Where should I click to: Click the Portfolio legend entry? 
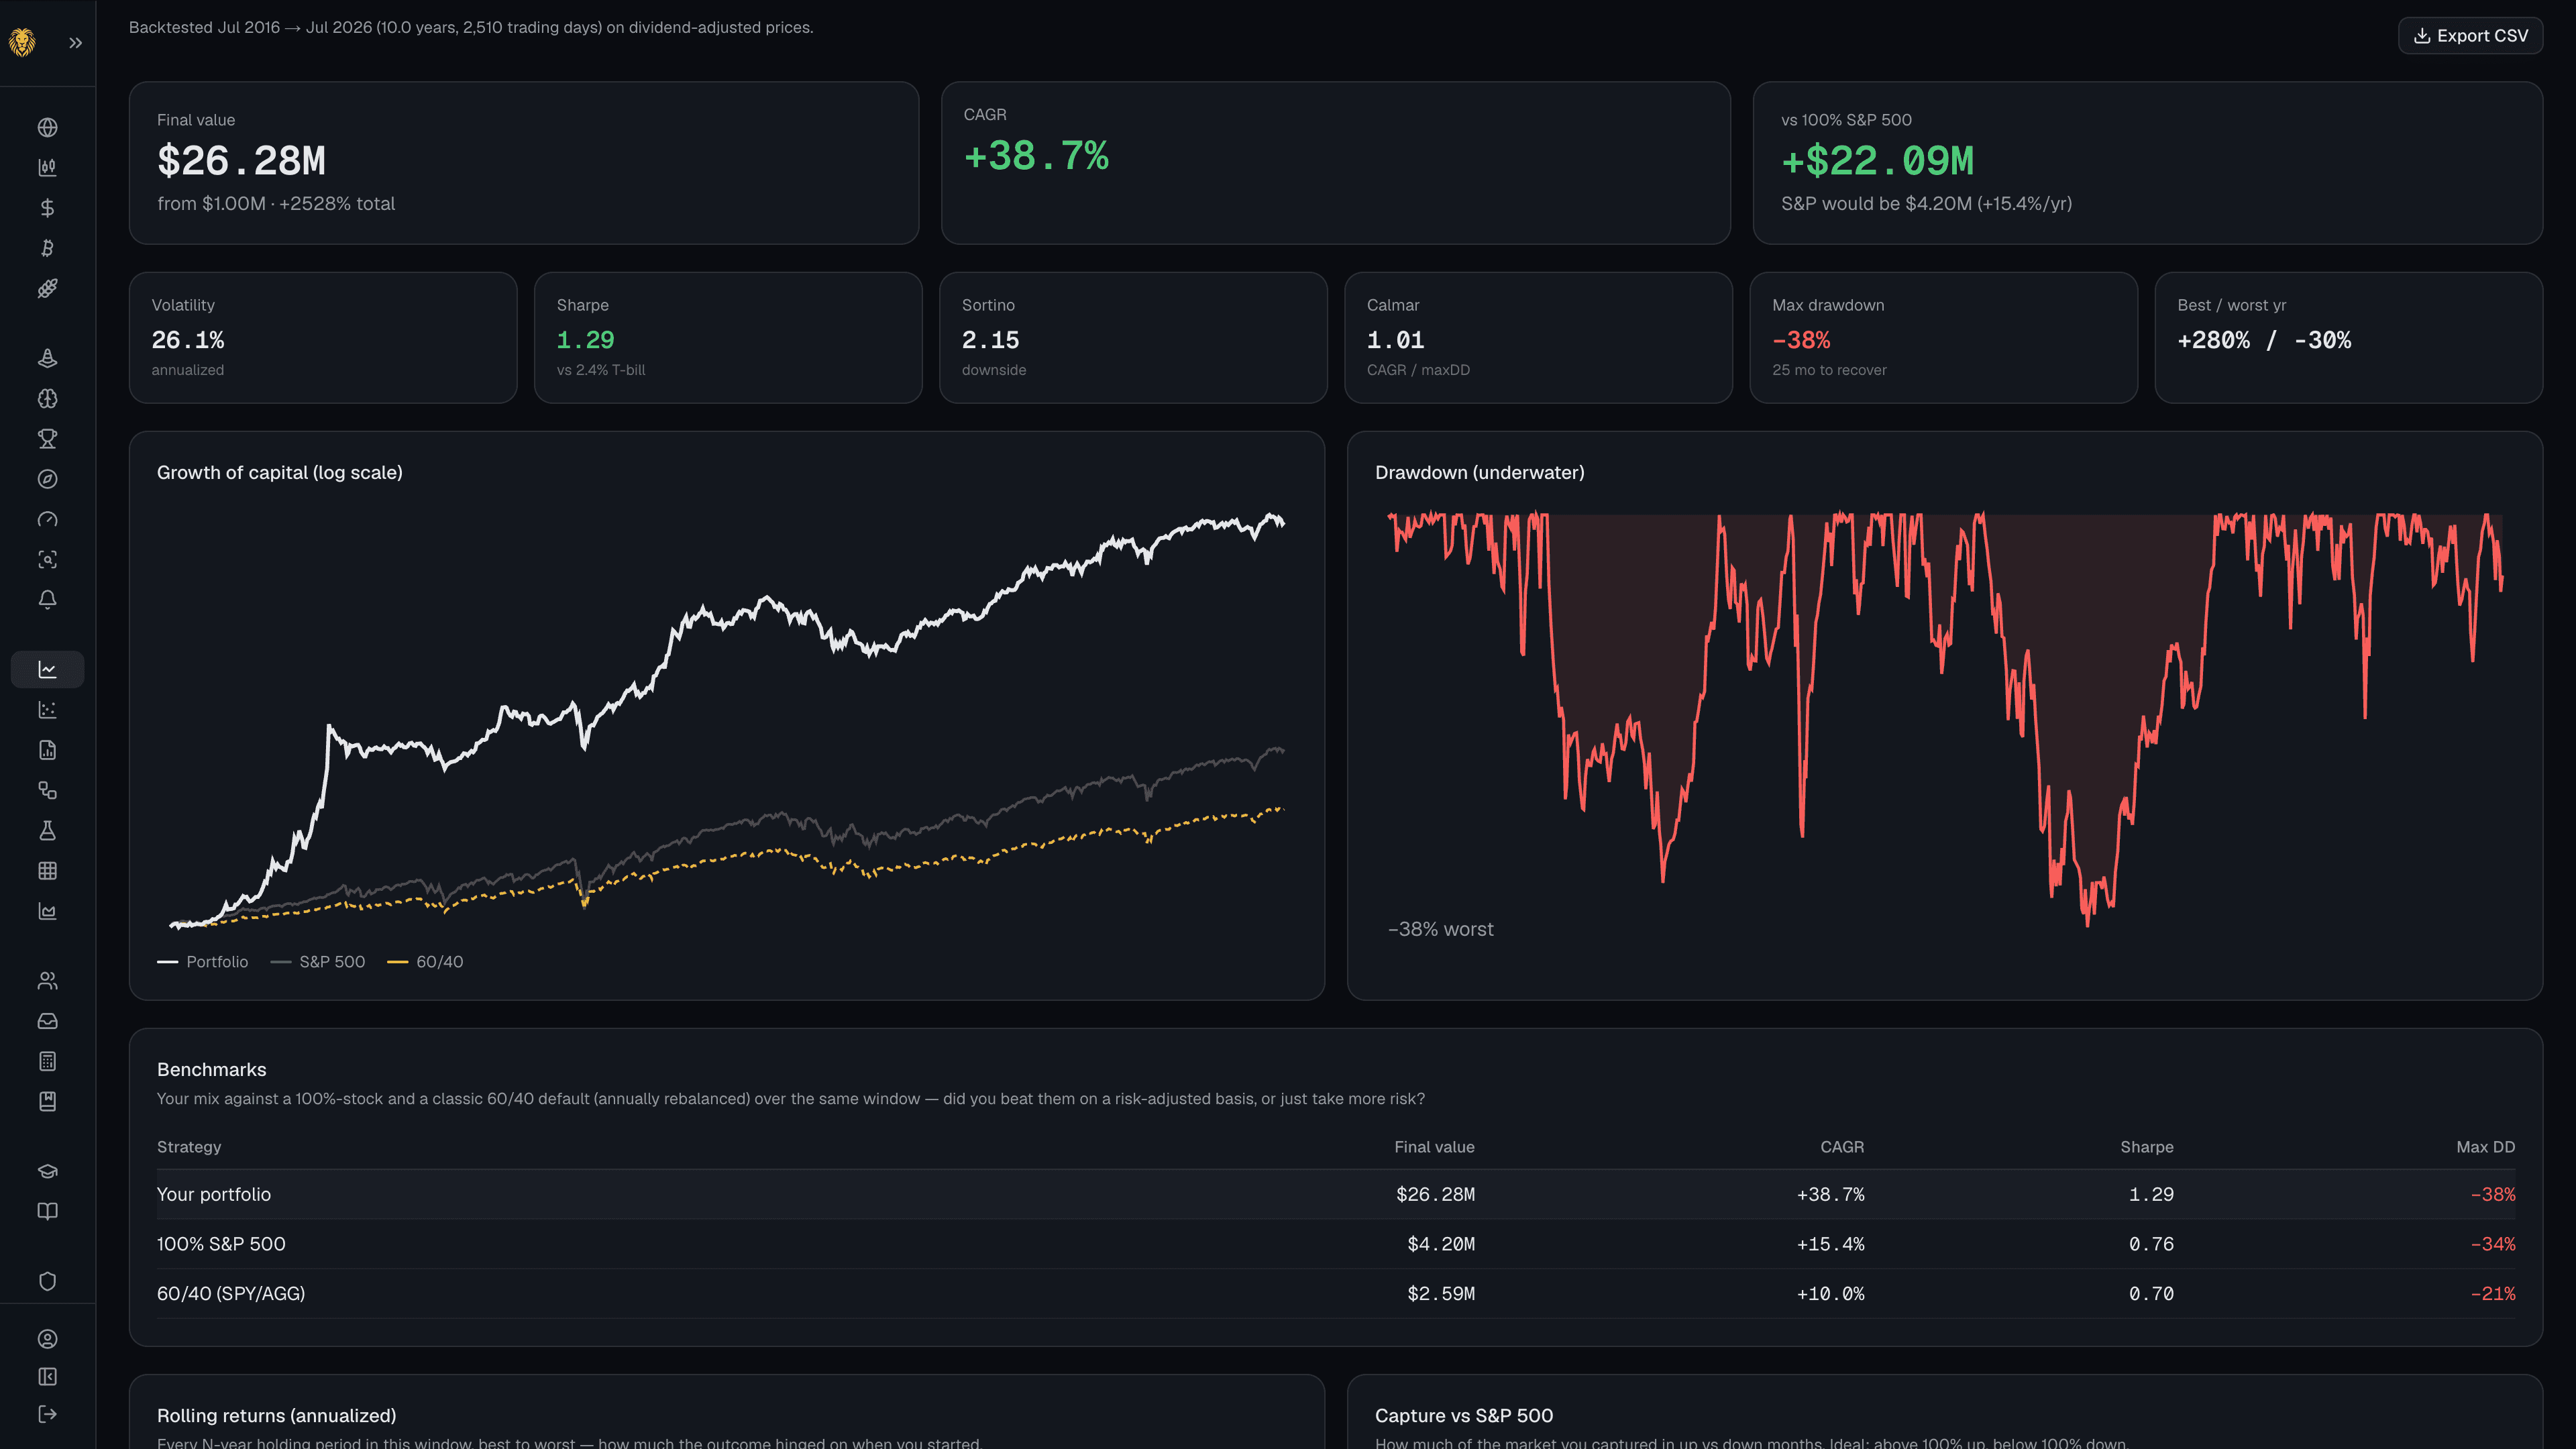coord(203,962)
